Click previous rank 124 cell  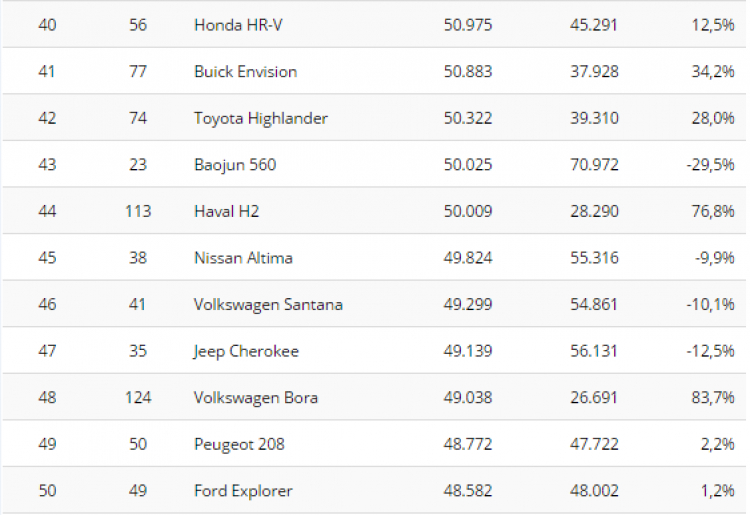[x=138, y=397]
